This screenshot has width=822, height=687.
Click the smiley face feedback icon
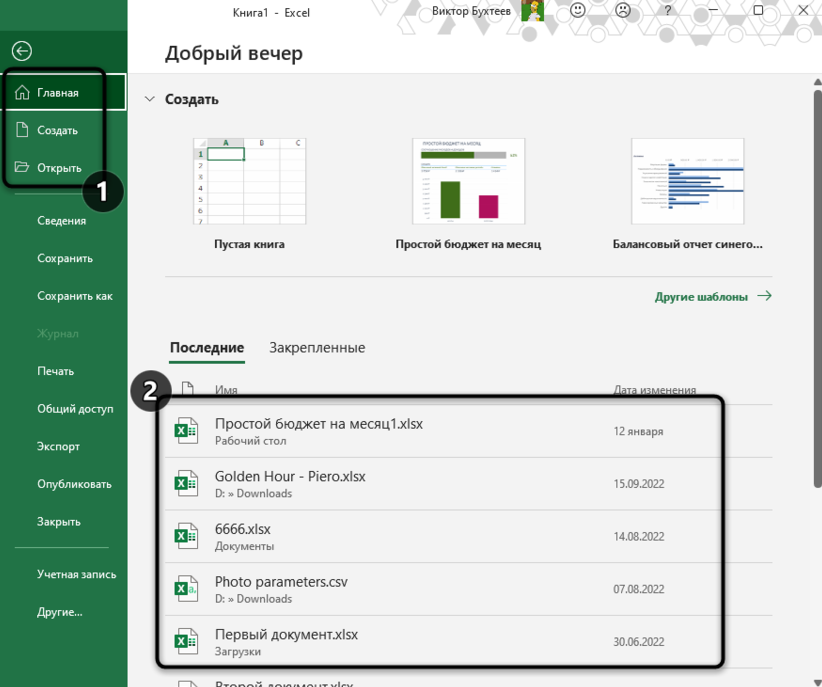pyautogui.click(x=579, y=11)
